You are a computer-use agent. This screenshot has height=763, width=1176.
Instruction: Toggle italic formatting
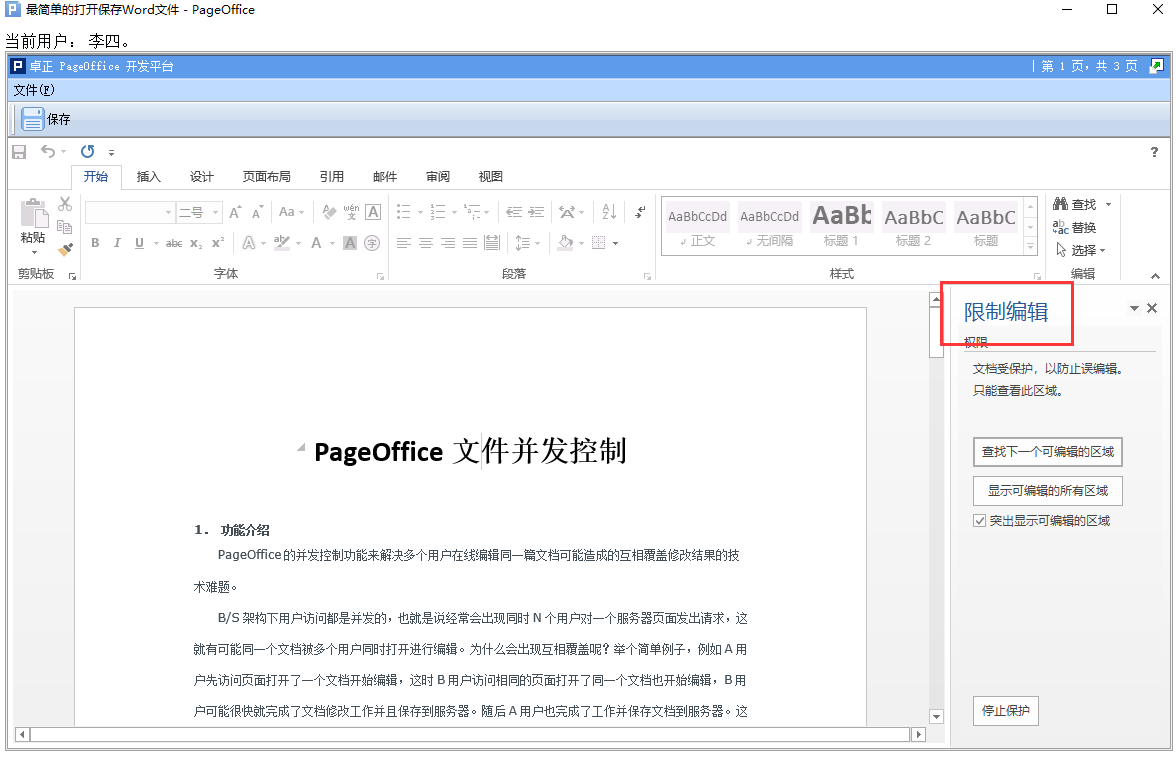coord(117,243)
